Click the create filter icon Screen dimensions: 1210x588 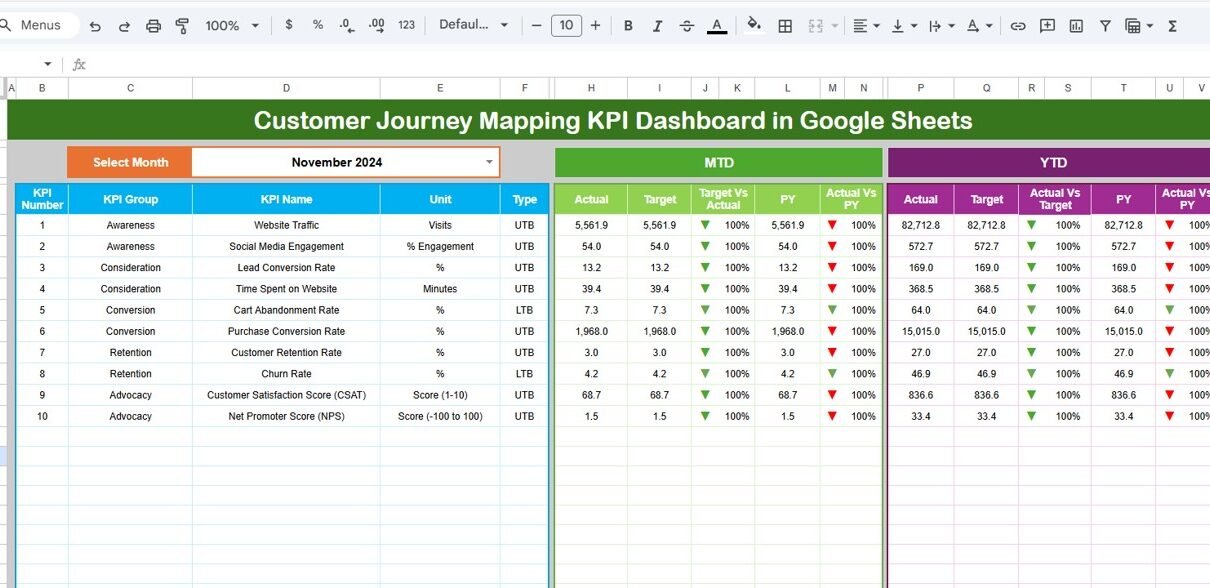(1105, 26)
